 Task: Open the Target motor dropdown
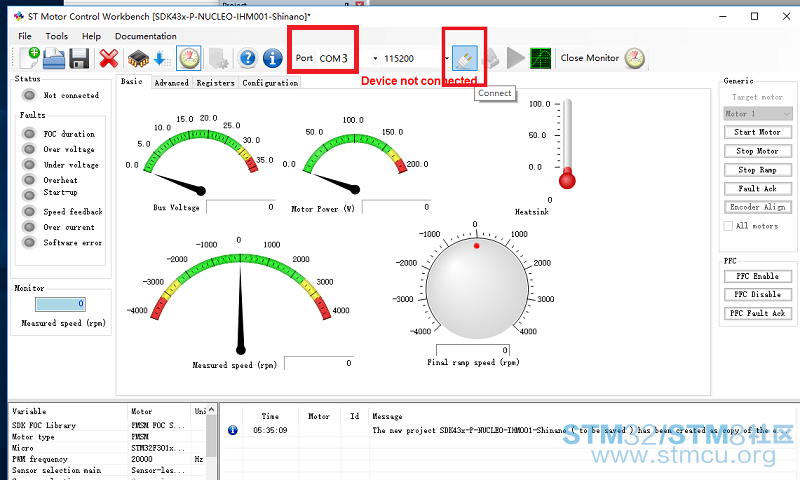758,114
